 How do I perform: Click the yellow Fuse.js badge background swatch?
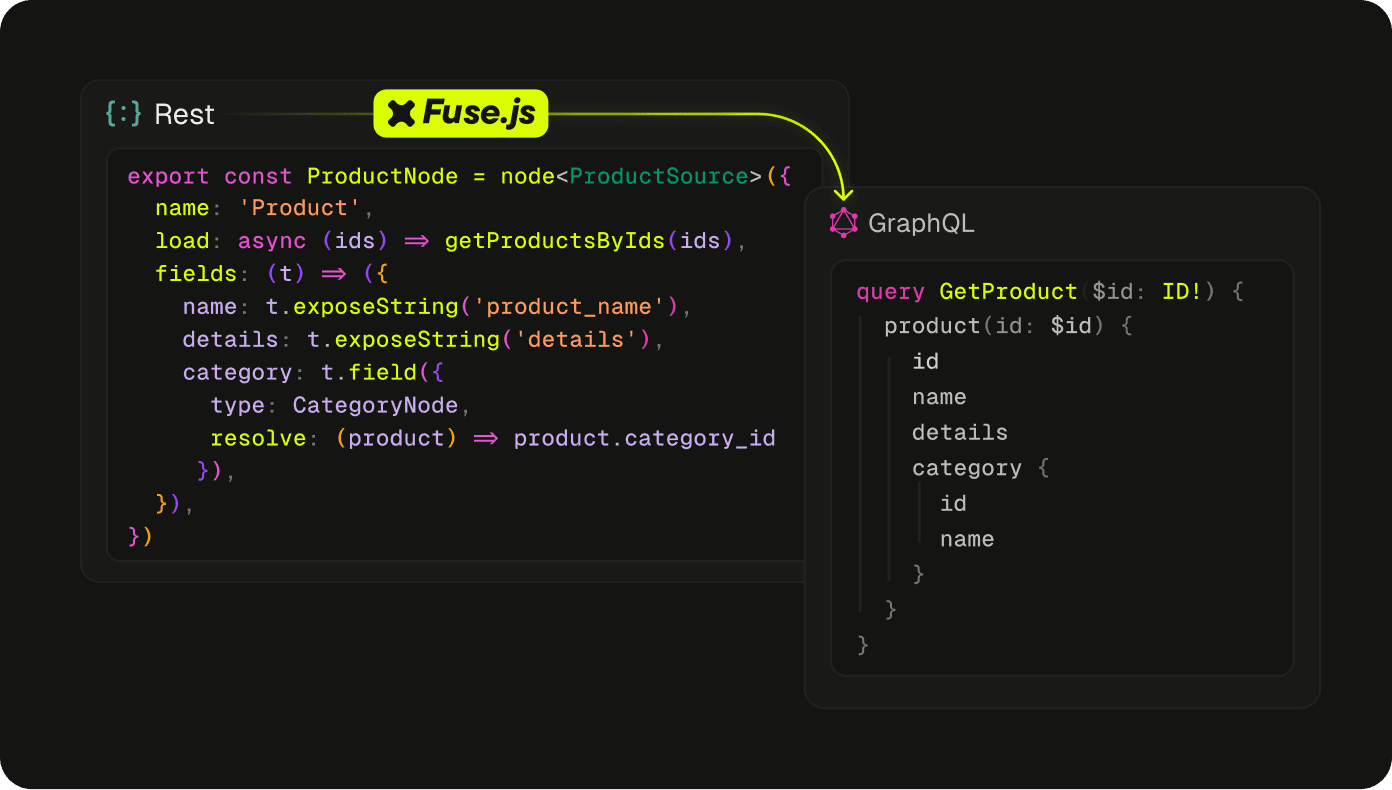[x=530, y=113]
